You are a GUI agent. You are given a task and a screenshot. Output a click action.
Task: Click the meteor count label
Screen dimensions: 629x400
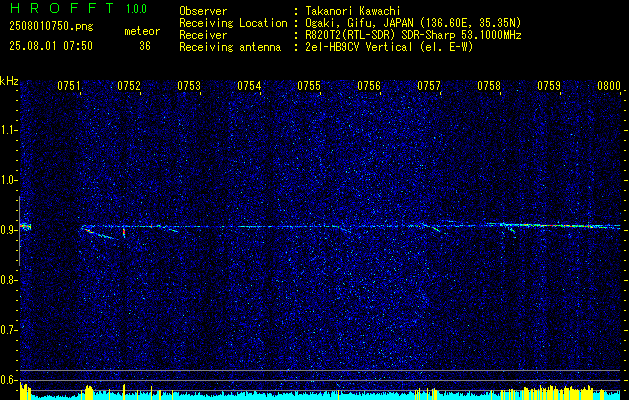click(142, 31)
